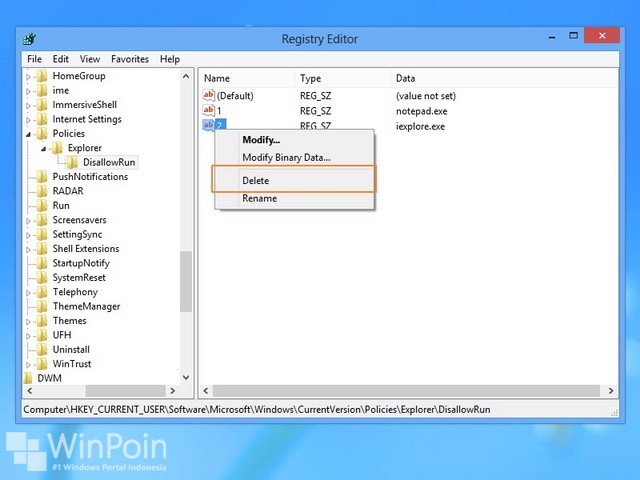640x480 pixels.
Task: Click the UFH folder icon
Action: pyautogui.click(x=42, y=336)
